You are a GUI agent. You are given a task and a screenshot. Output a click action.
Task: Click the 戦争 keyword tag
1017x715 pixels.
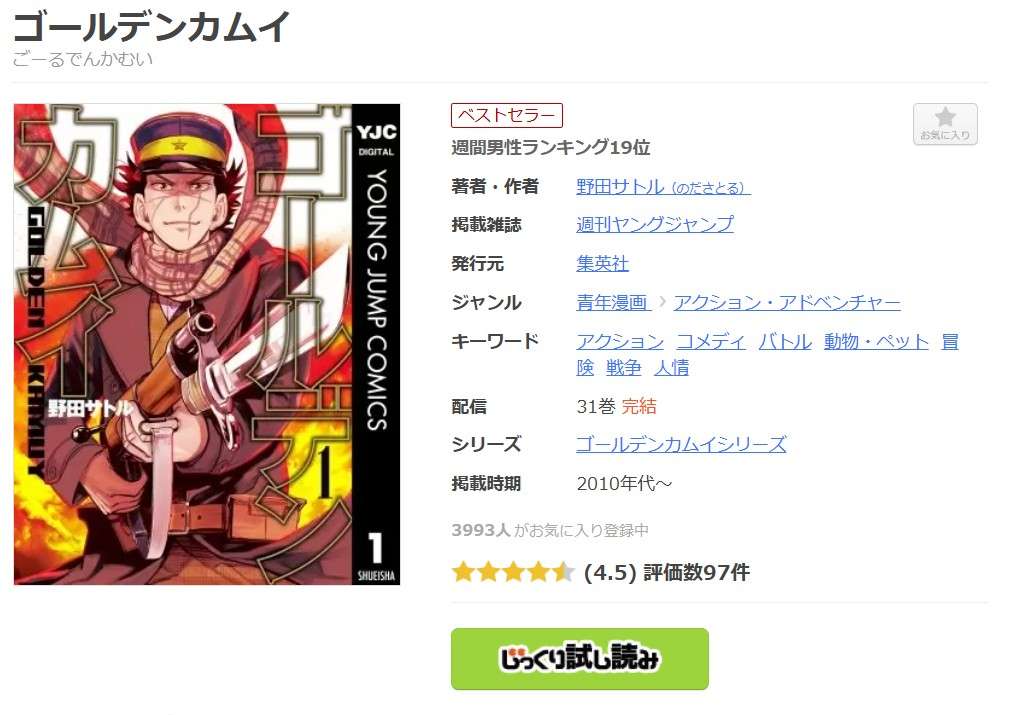click(623, 368)
